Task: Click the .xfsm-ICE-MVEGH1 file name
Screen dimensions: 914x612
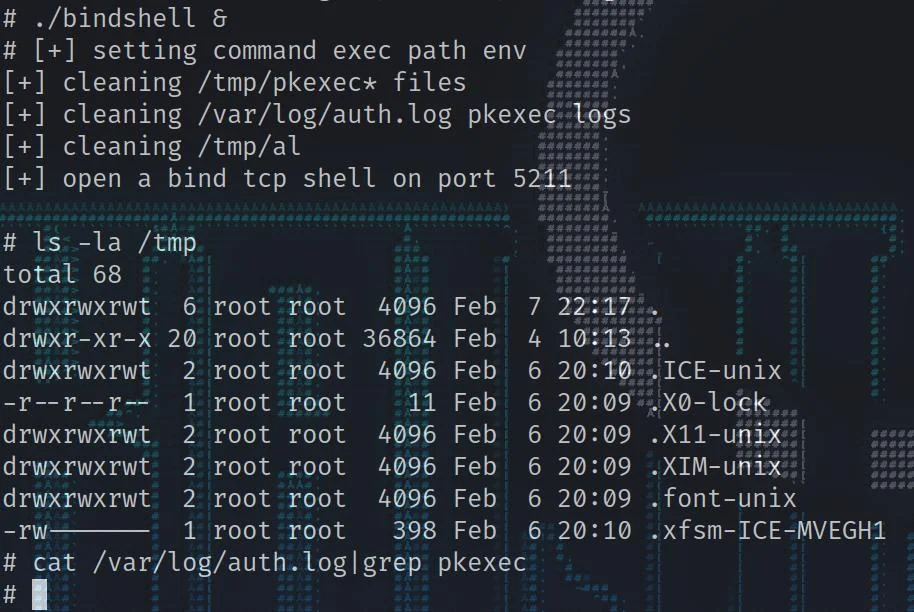Action: click(768, 531)
